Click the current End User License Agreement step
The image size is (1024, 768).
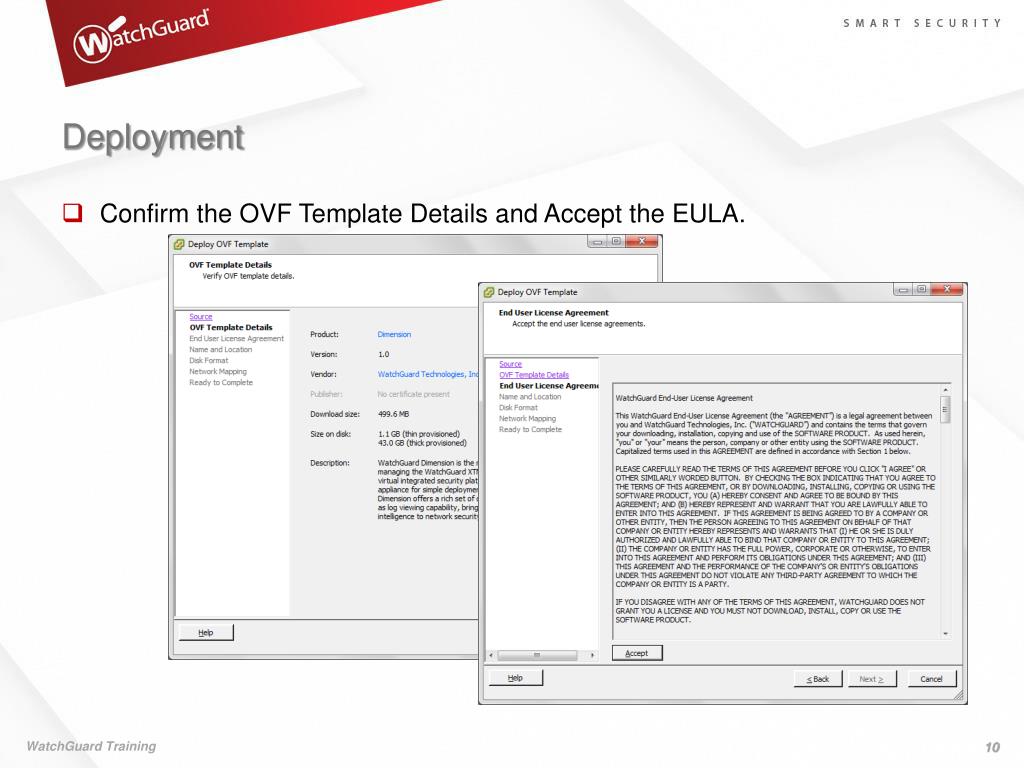click(x=549, y=386)
